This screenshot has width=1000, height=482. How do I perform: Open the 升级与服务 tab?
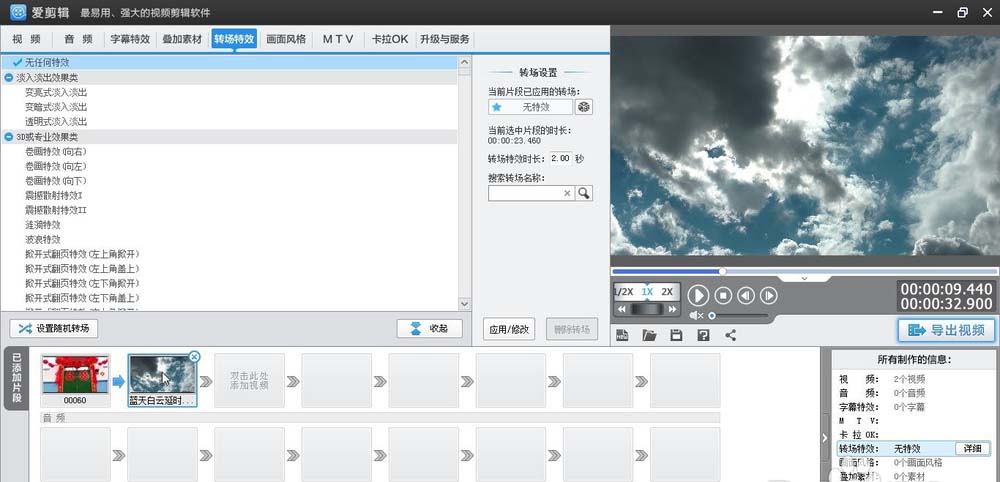445,40
